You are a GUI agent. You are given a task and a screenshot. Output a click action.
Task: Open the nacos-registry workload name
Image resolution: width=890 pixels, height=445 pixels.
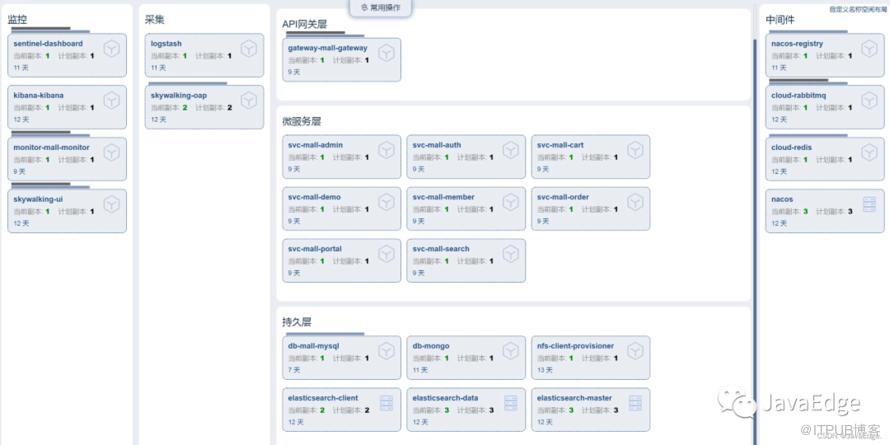pyautogui.click(x=797, y=44)
